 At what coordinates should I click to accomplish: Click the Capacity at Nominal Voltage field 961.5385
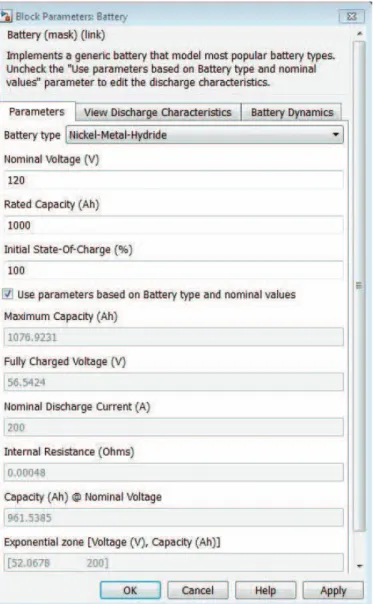pos(173,517)
